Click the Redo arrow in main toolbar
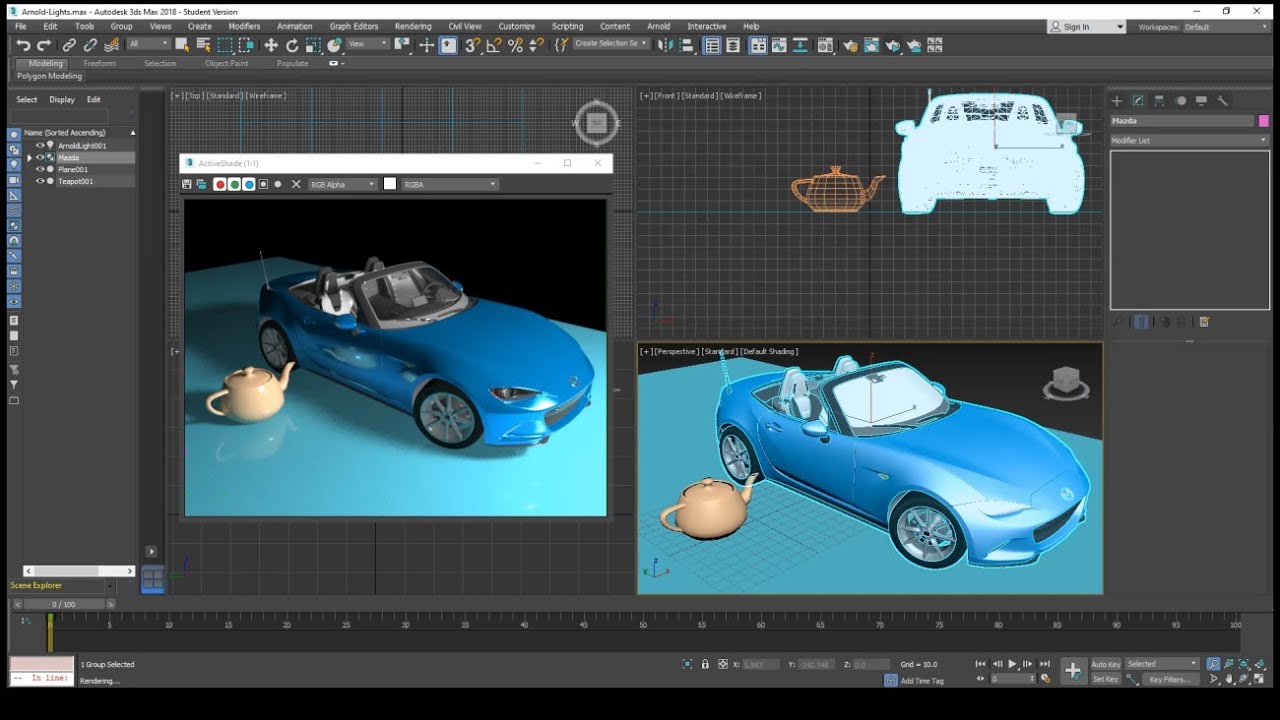 click(44, 45)
